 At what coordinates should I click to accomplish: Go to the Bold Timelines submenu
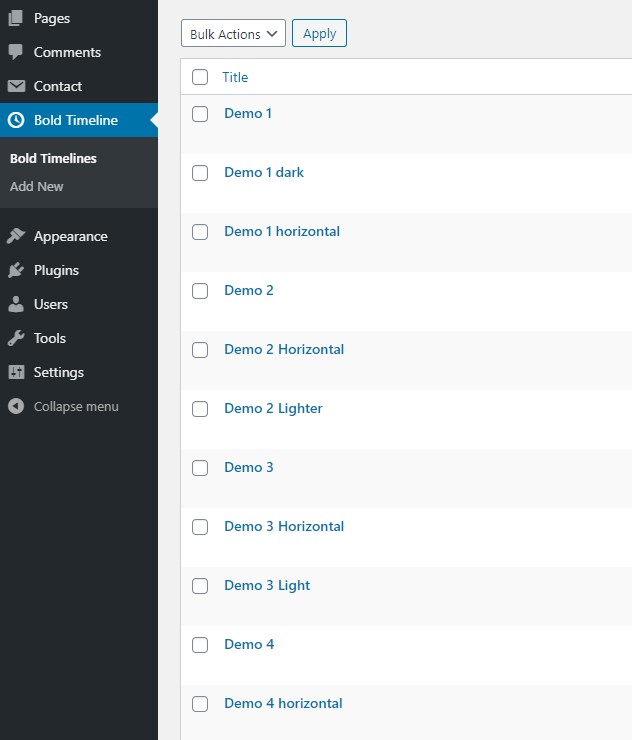pos(53,158)
